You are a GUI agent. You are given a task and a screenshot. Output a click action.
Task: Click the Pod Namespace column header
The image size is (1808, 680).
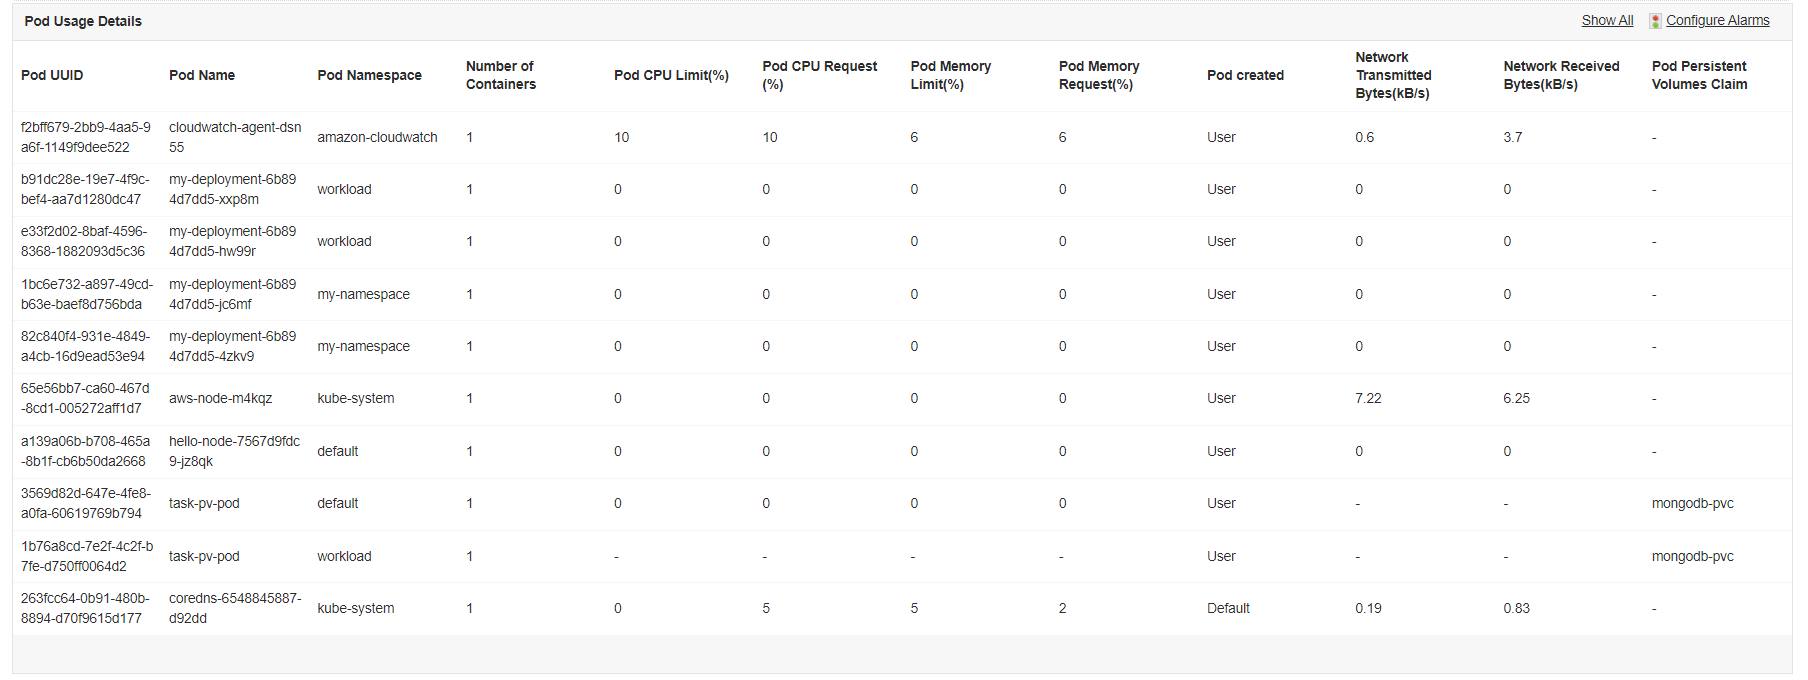[x=369, y=75]
